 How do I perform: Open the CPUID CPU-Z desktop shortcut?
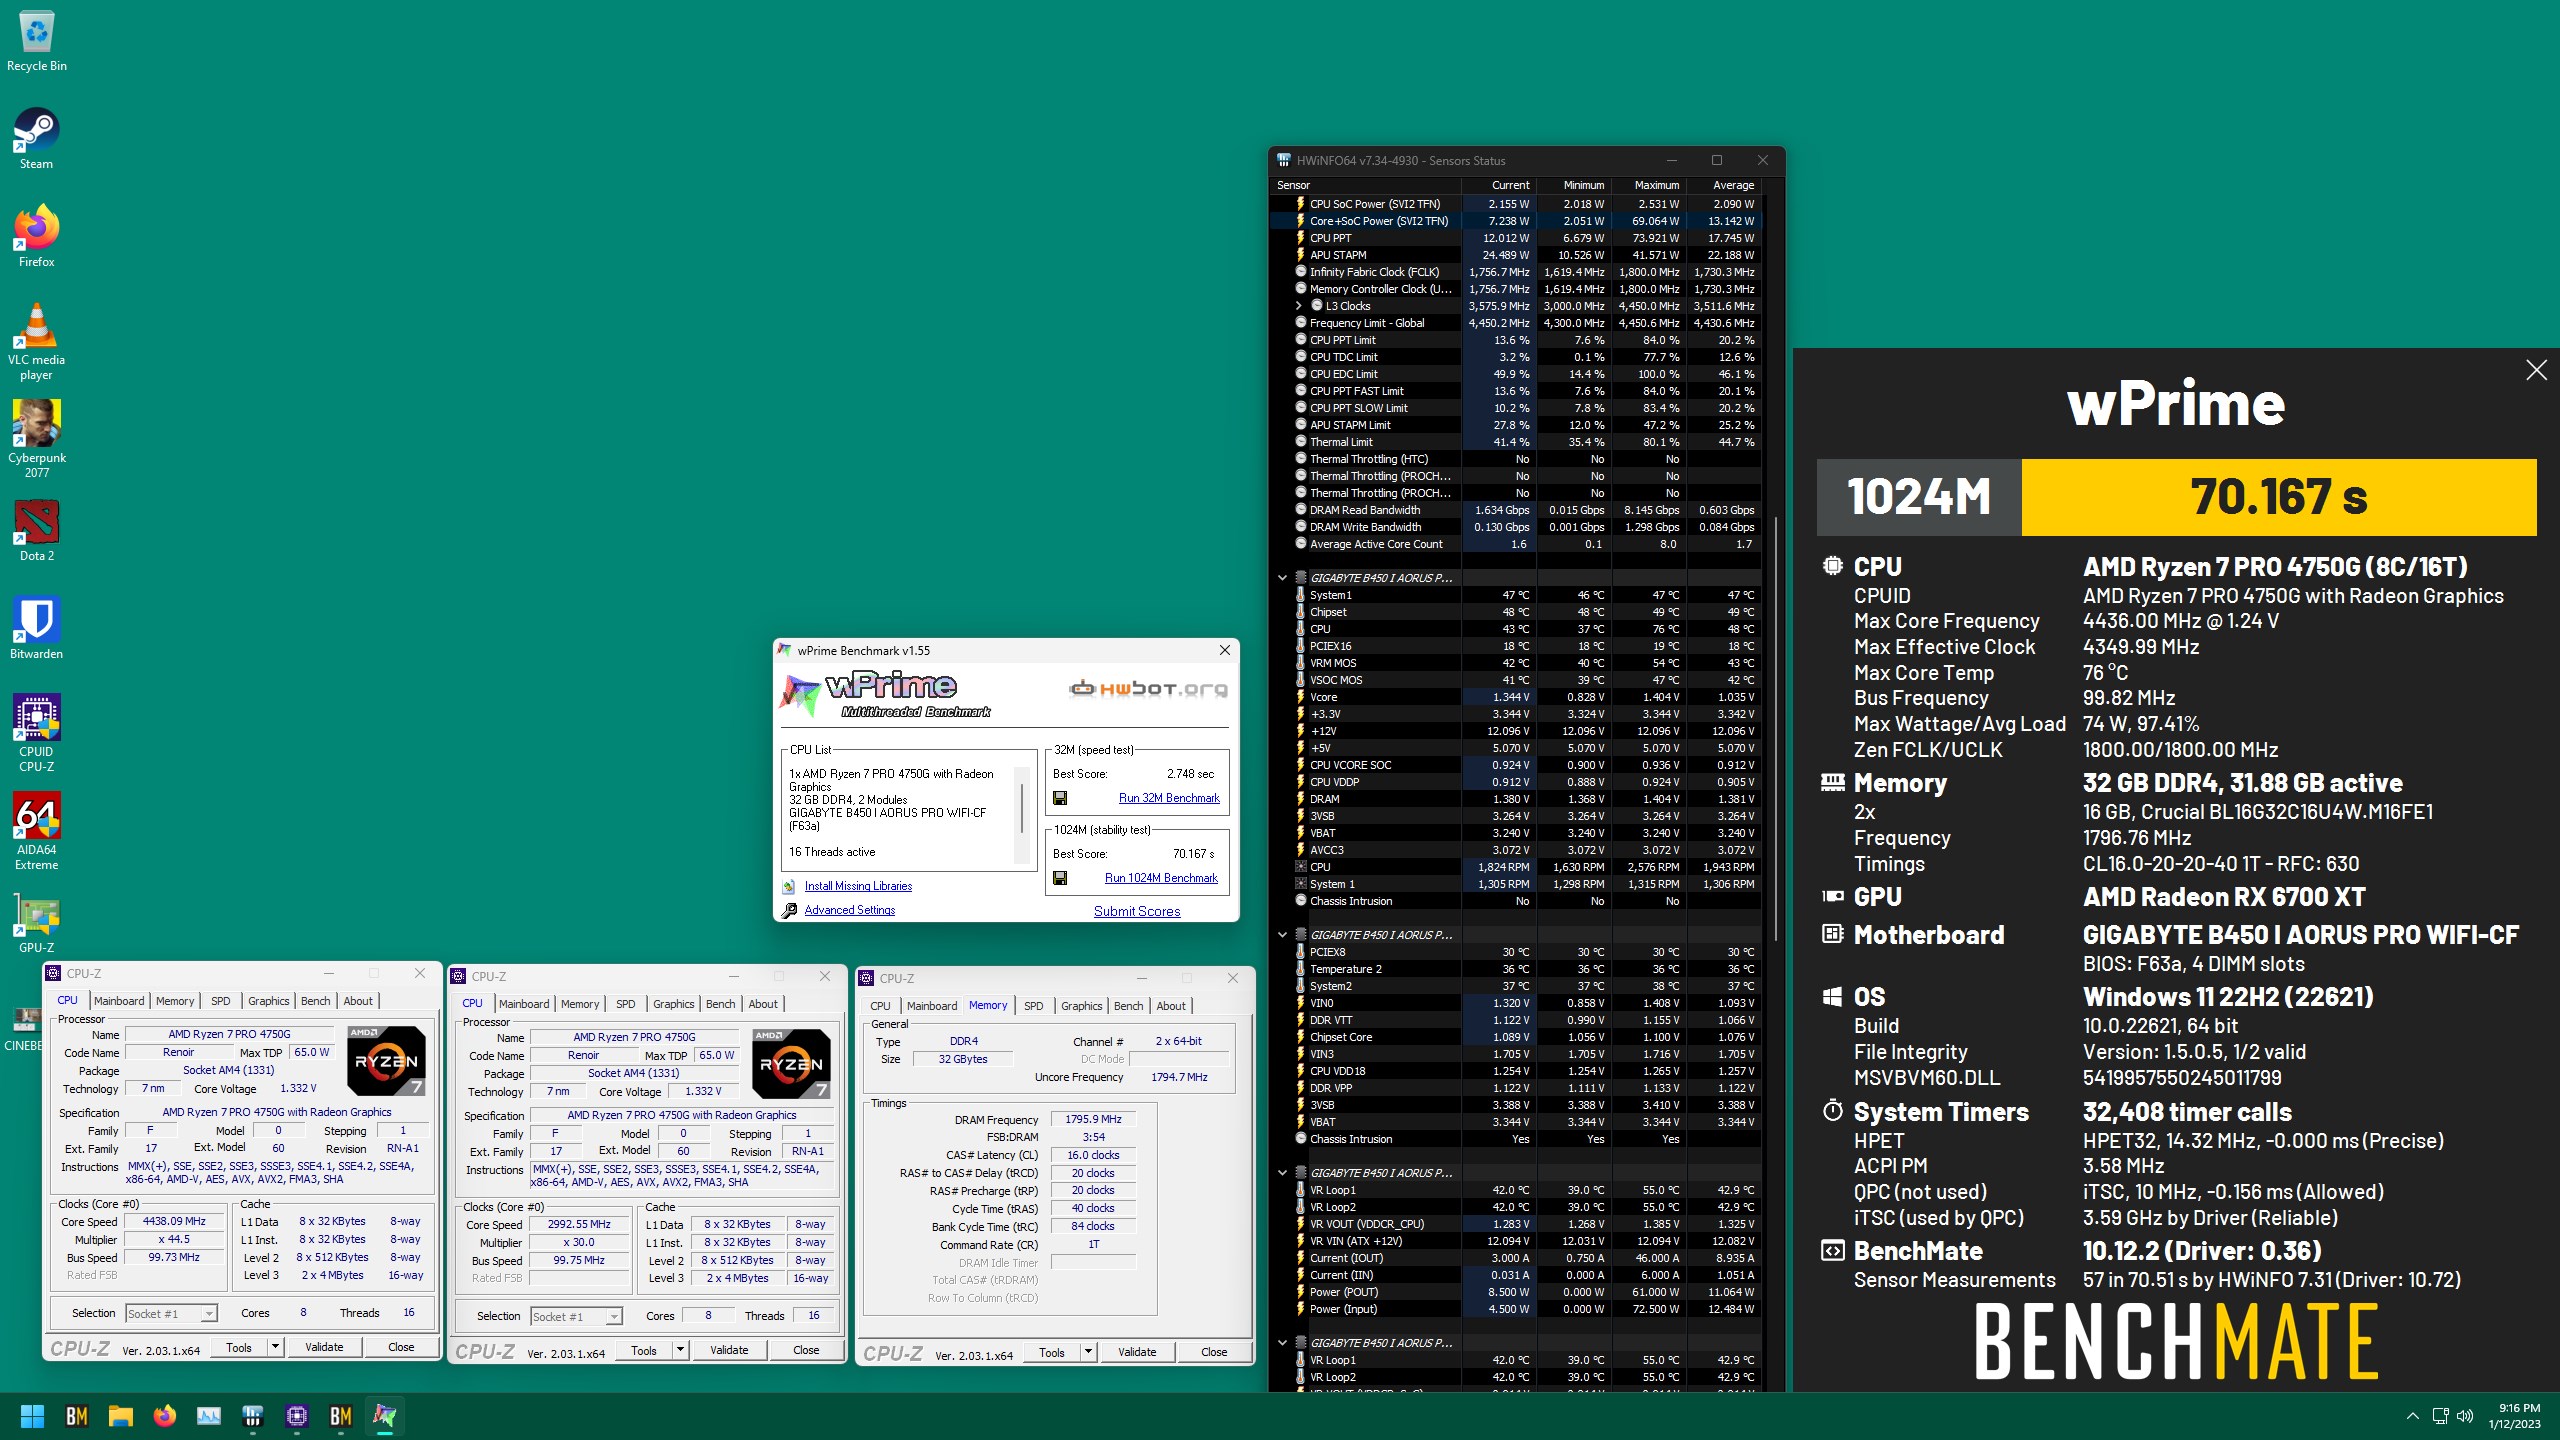pyautogui.click(x=36, y=733)
